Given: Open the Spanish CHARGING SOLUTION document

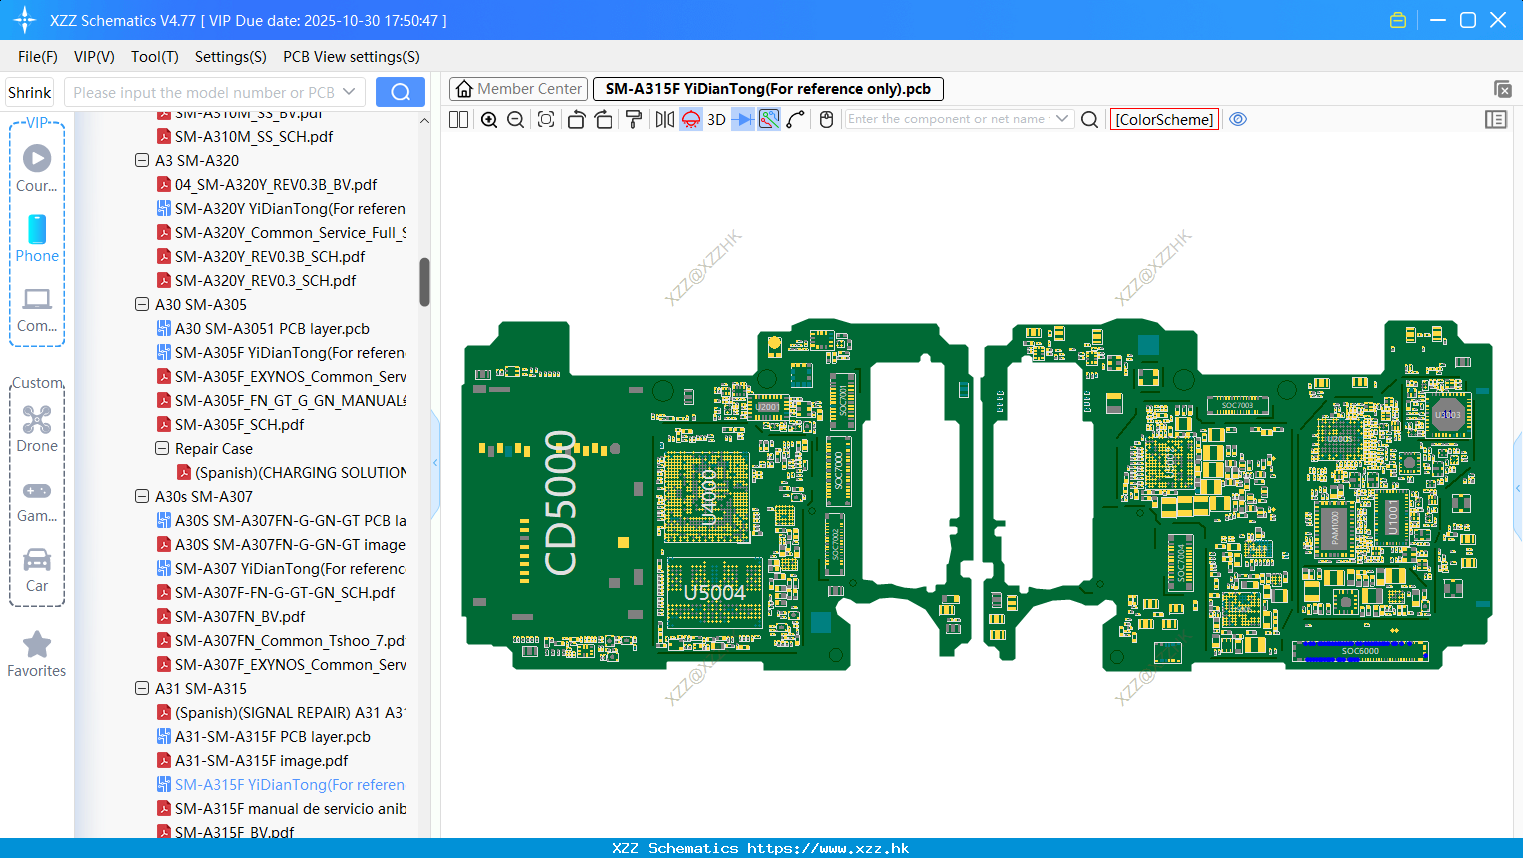Looking at the screenshot, I should pyautogui.click(x=300, y=472).
